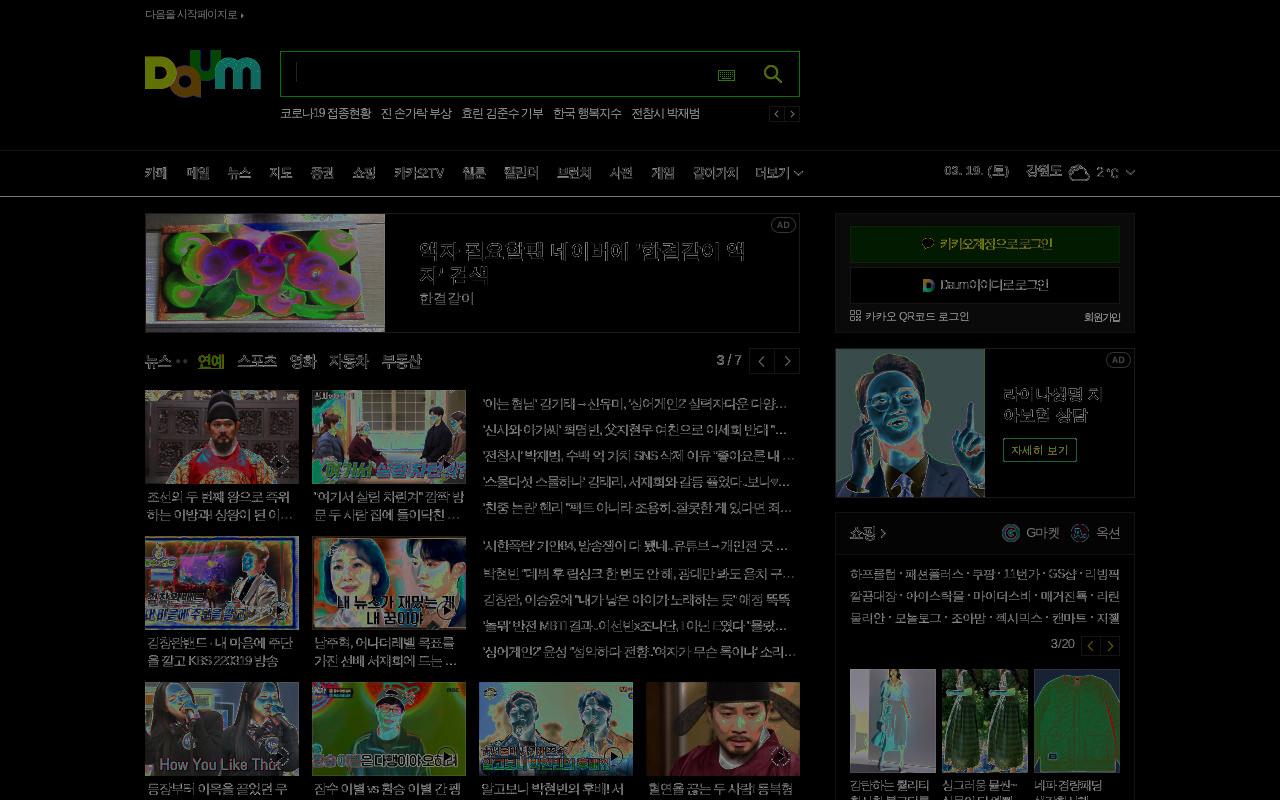The height and width of the screenshot is (800, 1280).
Task: Click 카카오계정으로 로그인 button
Action: coord(985,244)
